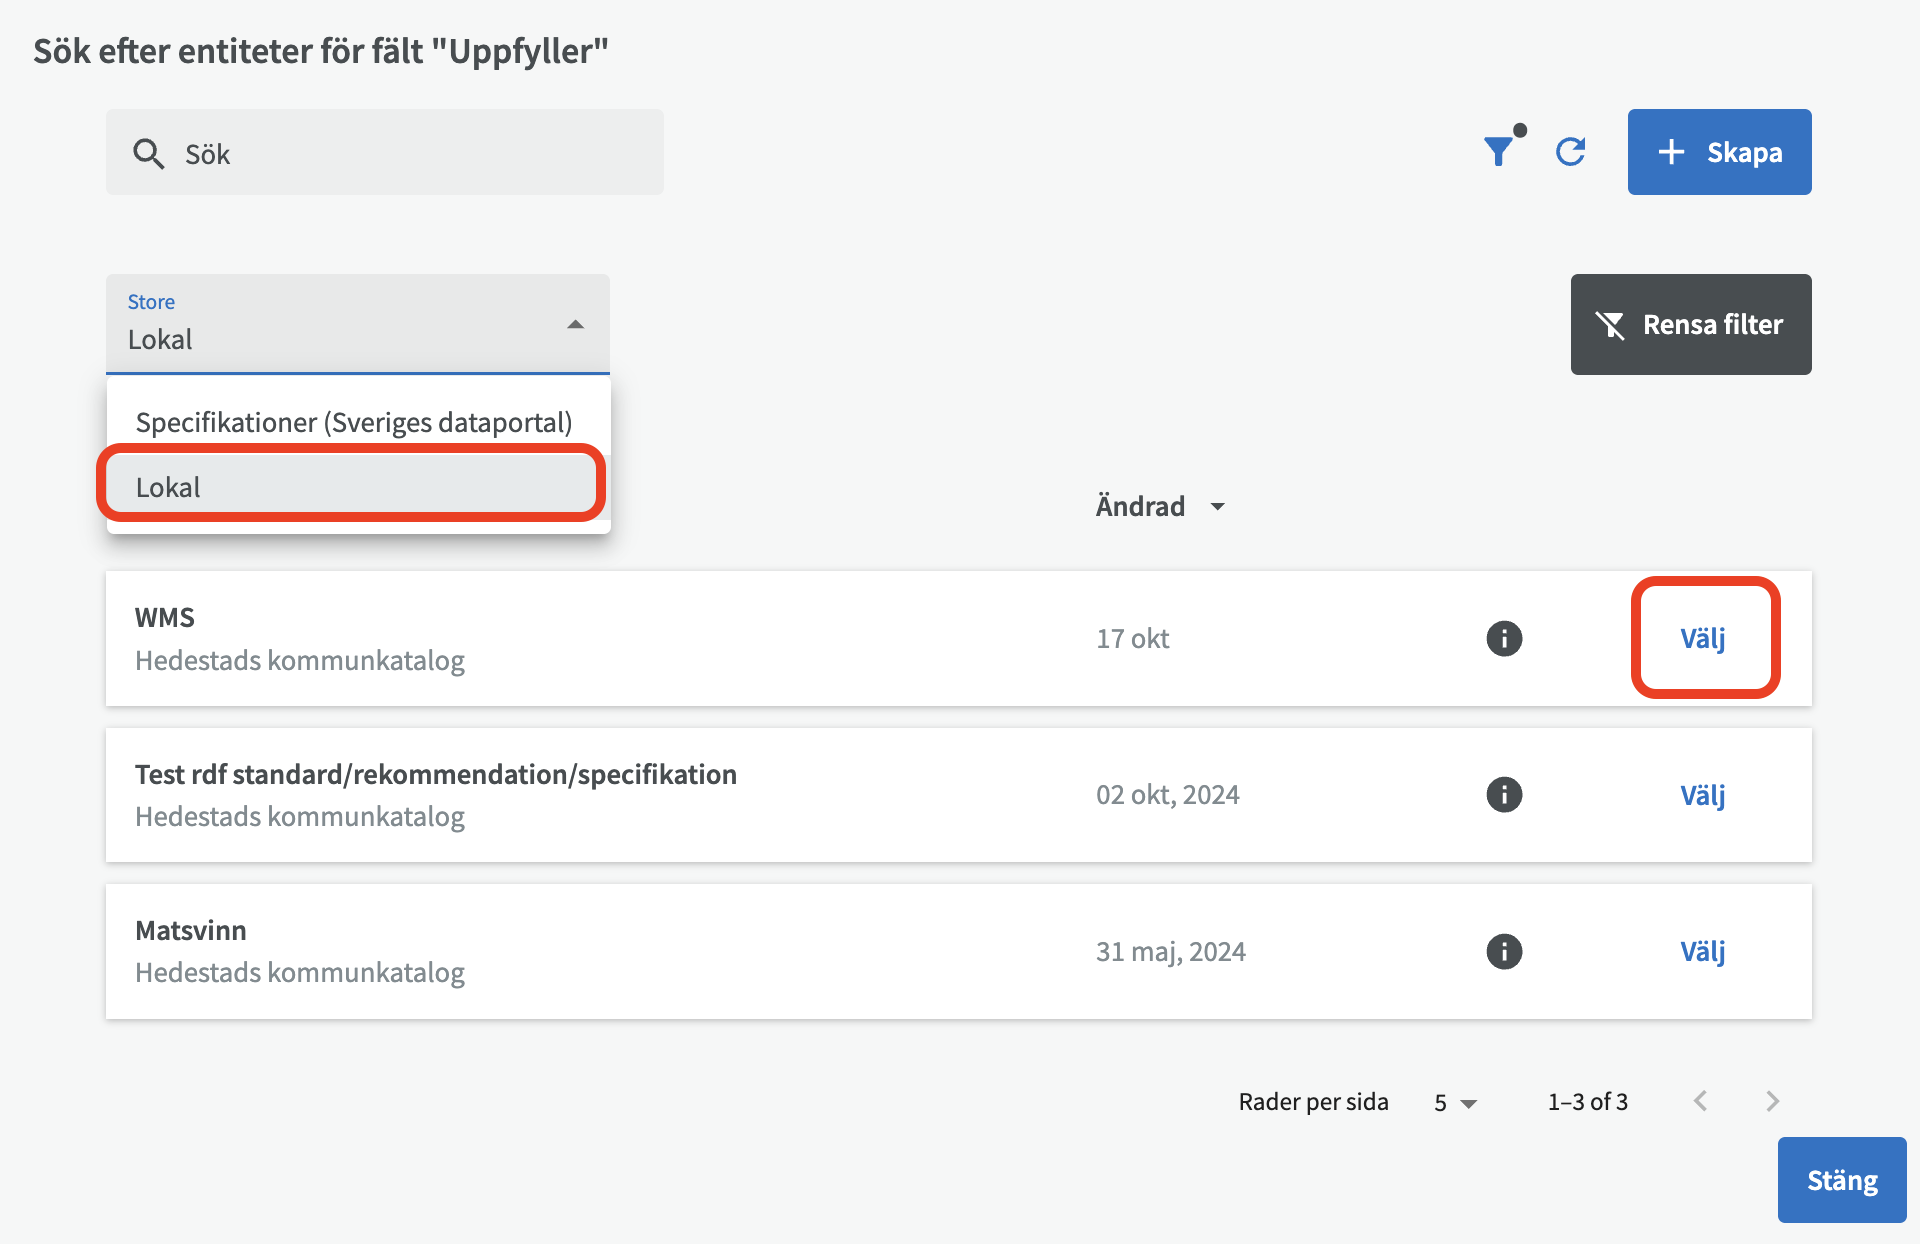The width and height of the screenshot is (1920, 1244).
Task: Open info for Matsvinn entry
Action: [x=1504, y=951]
